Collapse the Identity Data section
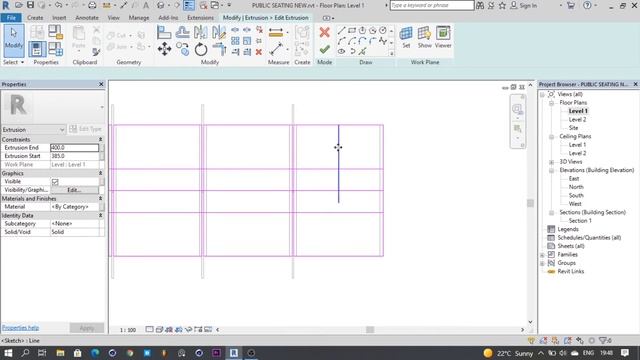640x360 pixels. click(100, 216)
